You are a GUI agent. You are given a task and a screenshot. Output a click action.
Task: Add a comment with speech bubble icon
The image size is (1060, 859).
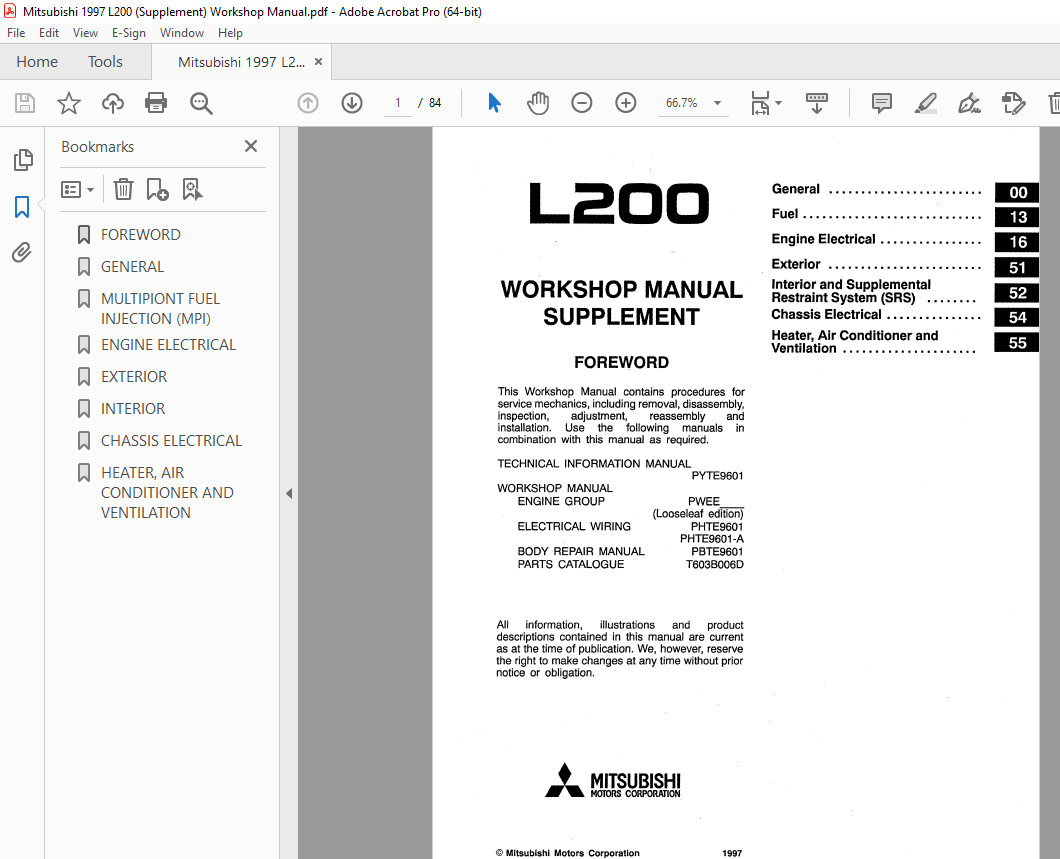[x=882, y=103]
